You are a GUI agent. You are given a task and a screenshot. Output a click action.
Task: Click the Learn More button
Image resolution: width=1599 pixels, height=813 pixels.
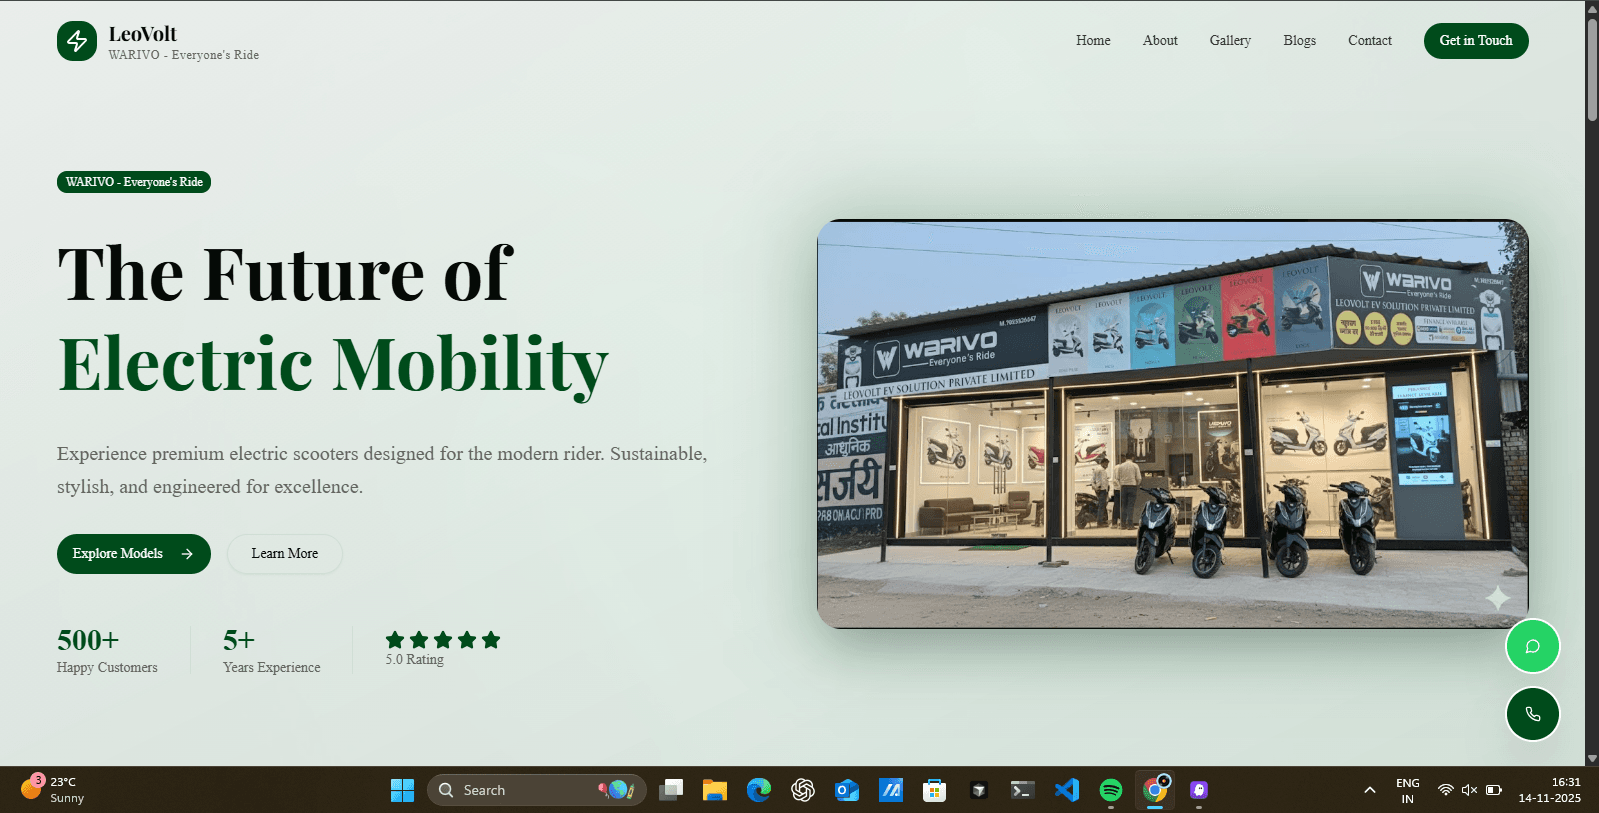click(285, 554)
